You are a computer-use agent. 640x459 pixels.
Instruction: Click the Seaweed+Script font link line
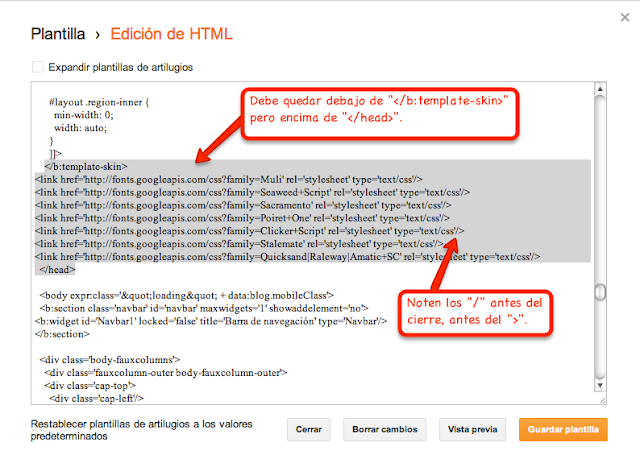coord(252,192)
